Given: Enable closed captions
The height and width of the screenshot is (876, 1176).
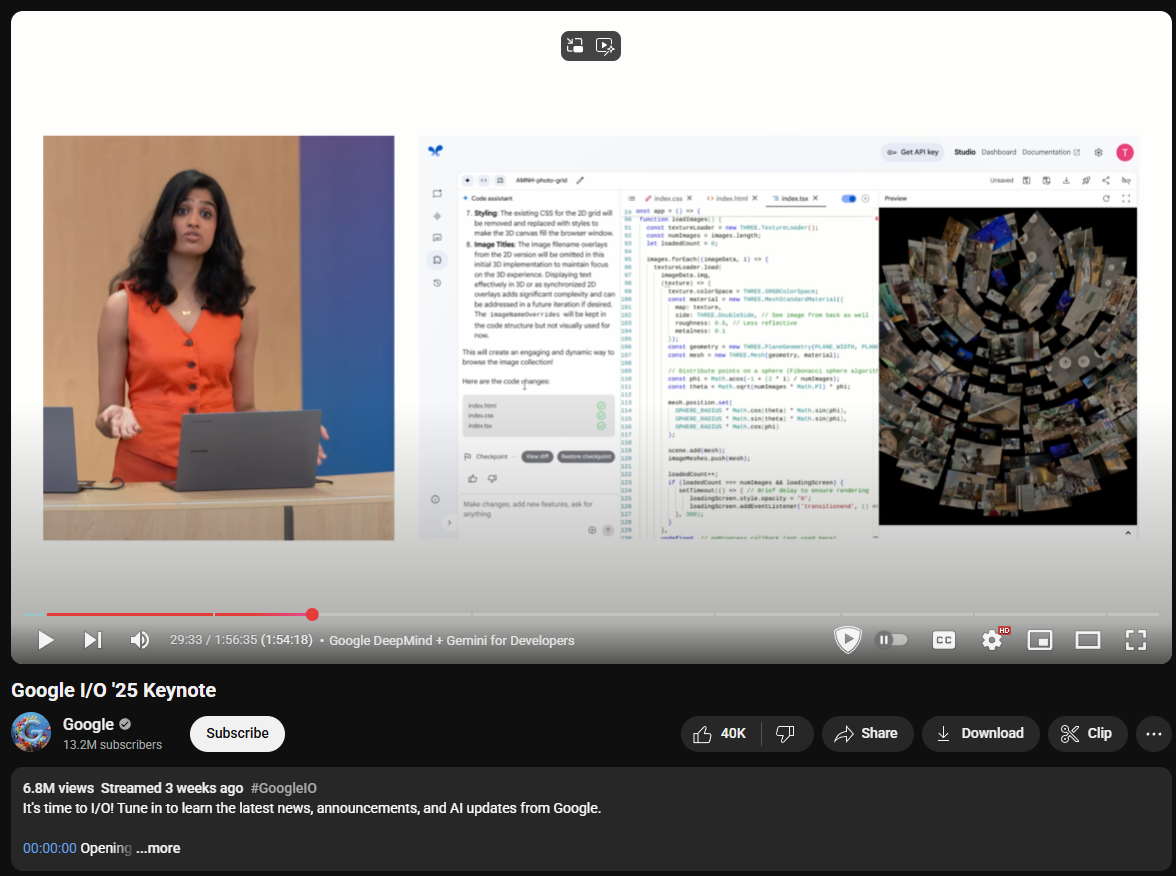Looking at the screenshot, I should pyautogui.click(x=944, y=640).
